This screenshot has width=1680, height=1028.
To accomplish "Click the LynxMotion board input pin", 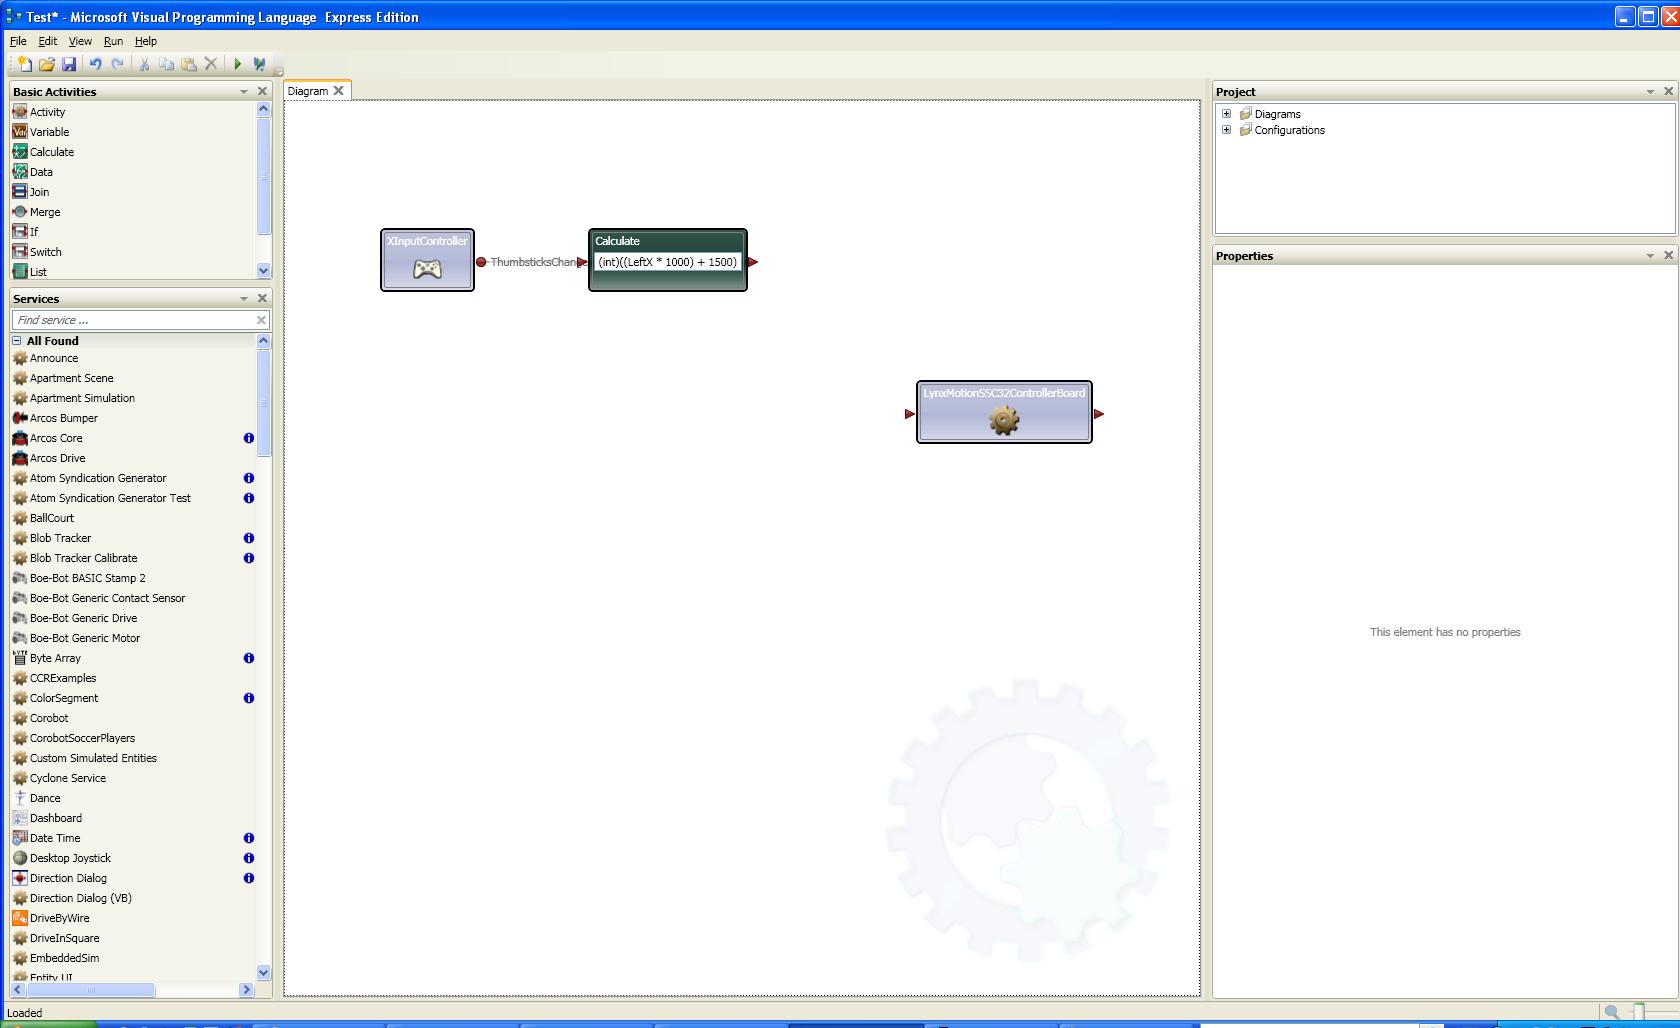I will [909, 414].
